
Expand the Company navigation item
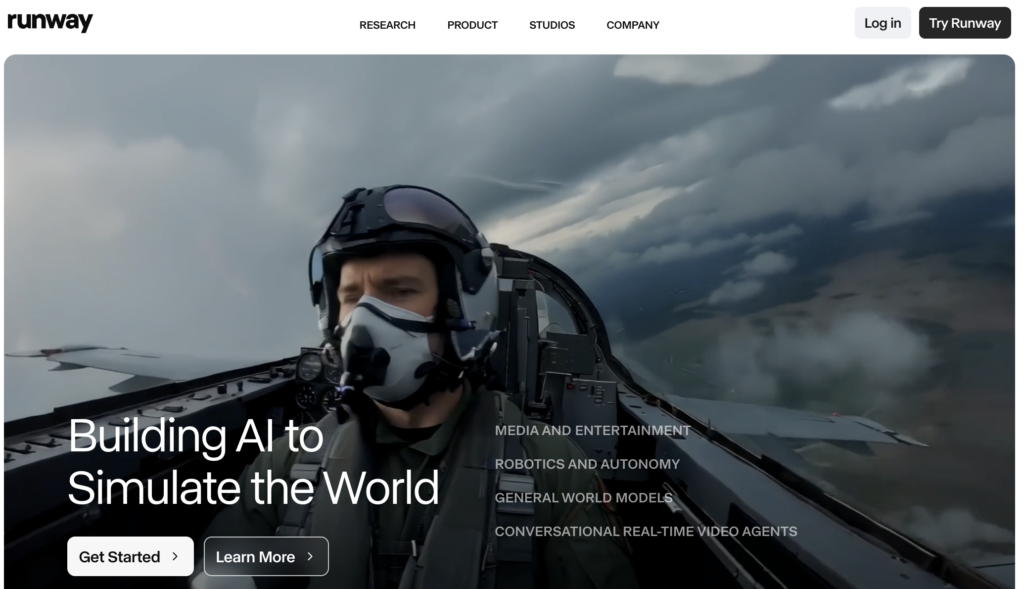(633, 25)
